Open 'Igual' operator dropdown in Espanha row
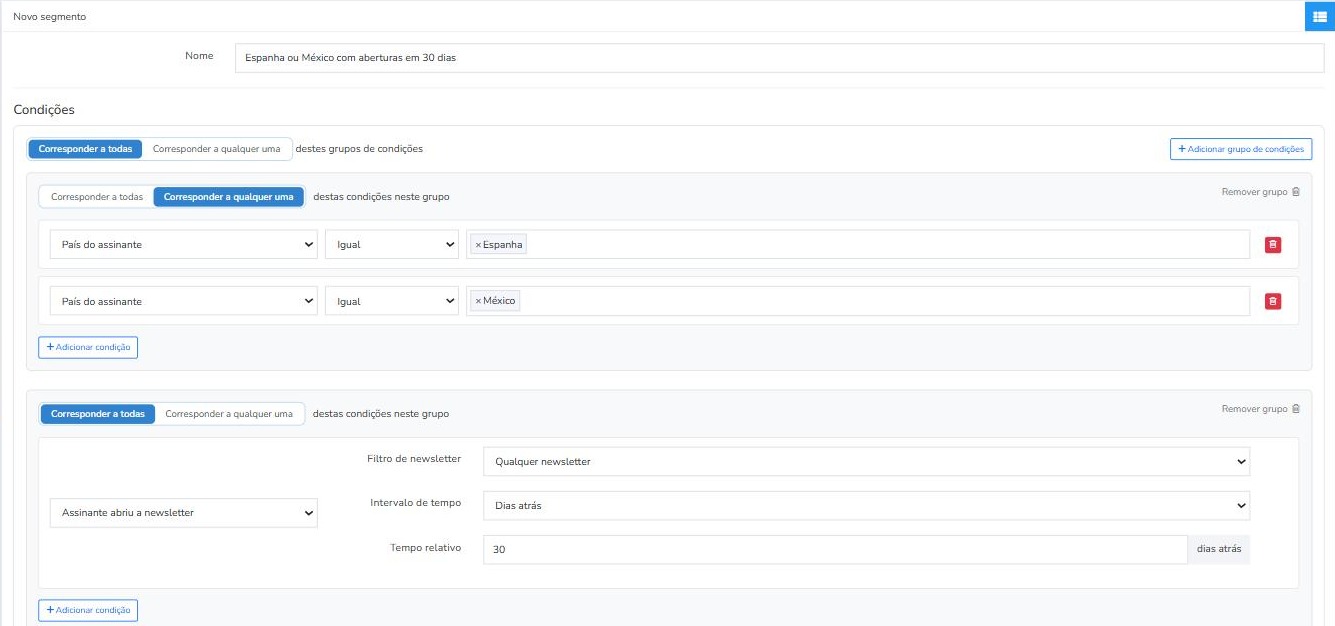Screen dimensions: 1335x626 point(392,245)
